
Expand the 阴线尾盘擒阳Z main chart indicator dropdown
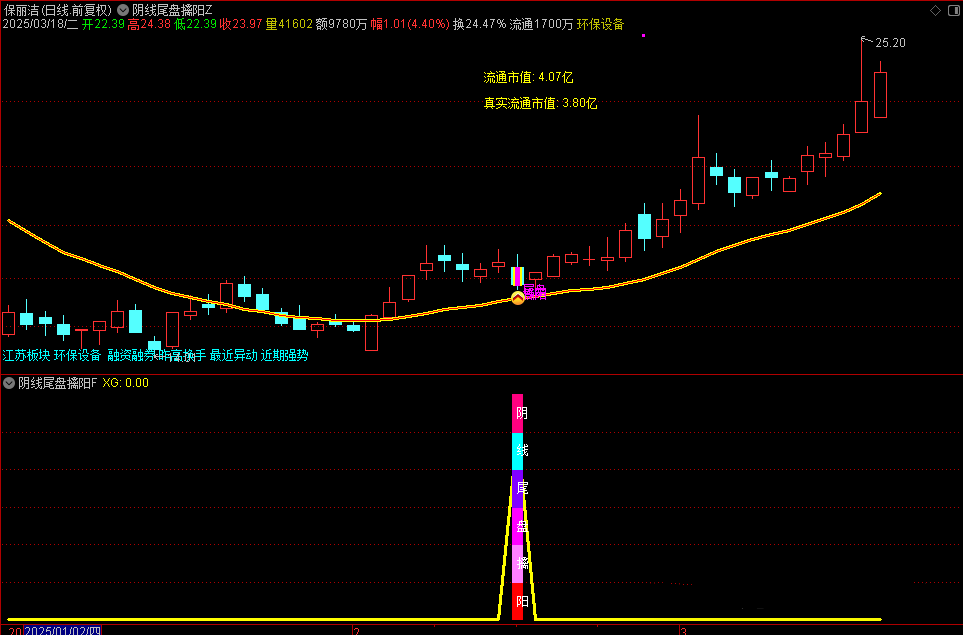(123, 9)
